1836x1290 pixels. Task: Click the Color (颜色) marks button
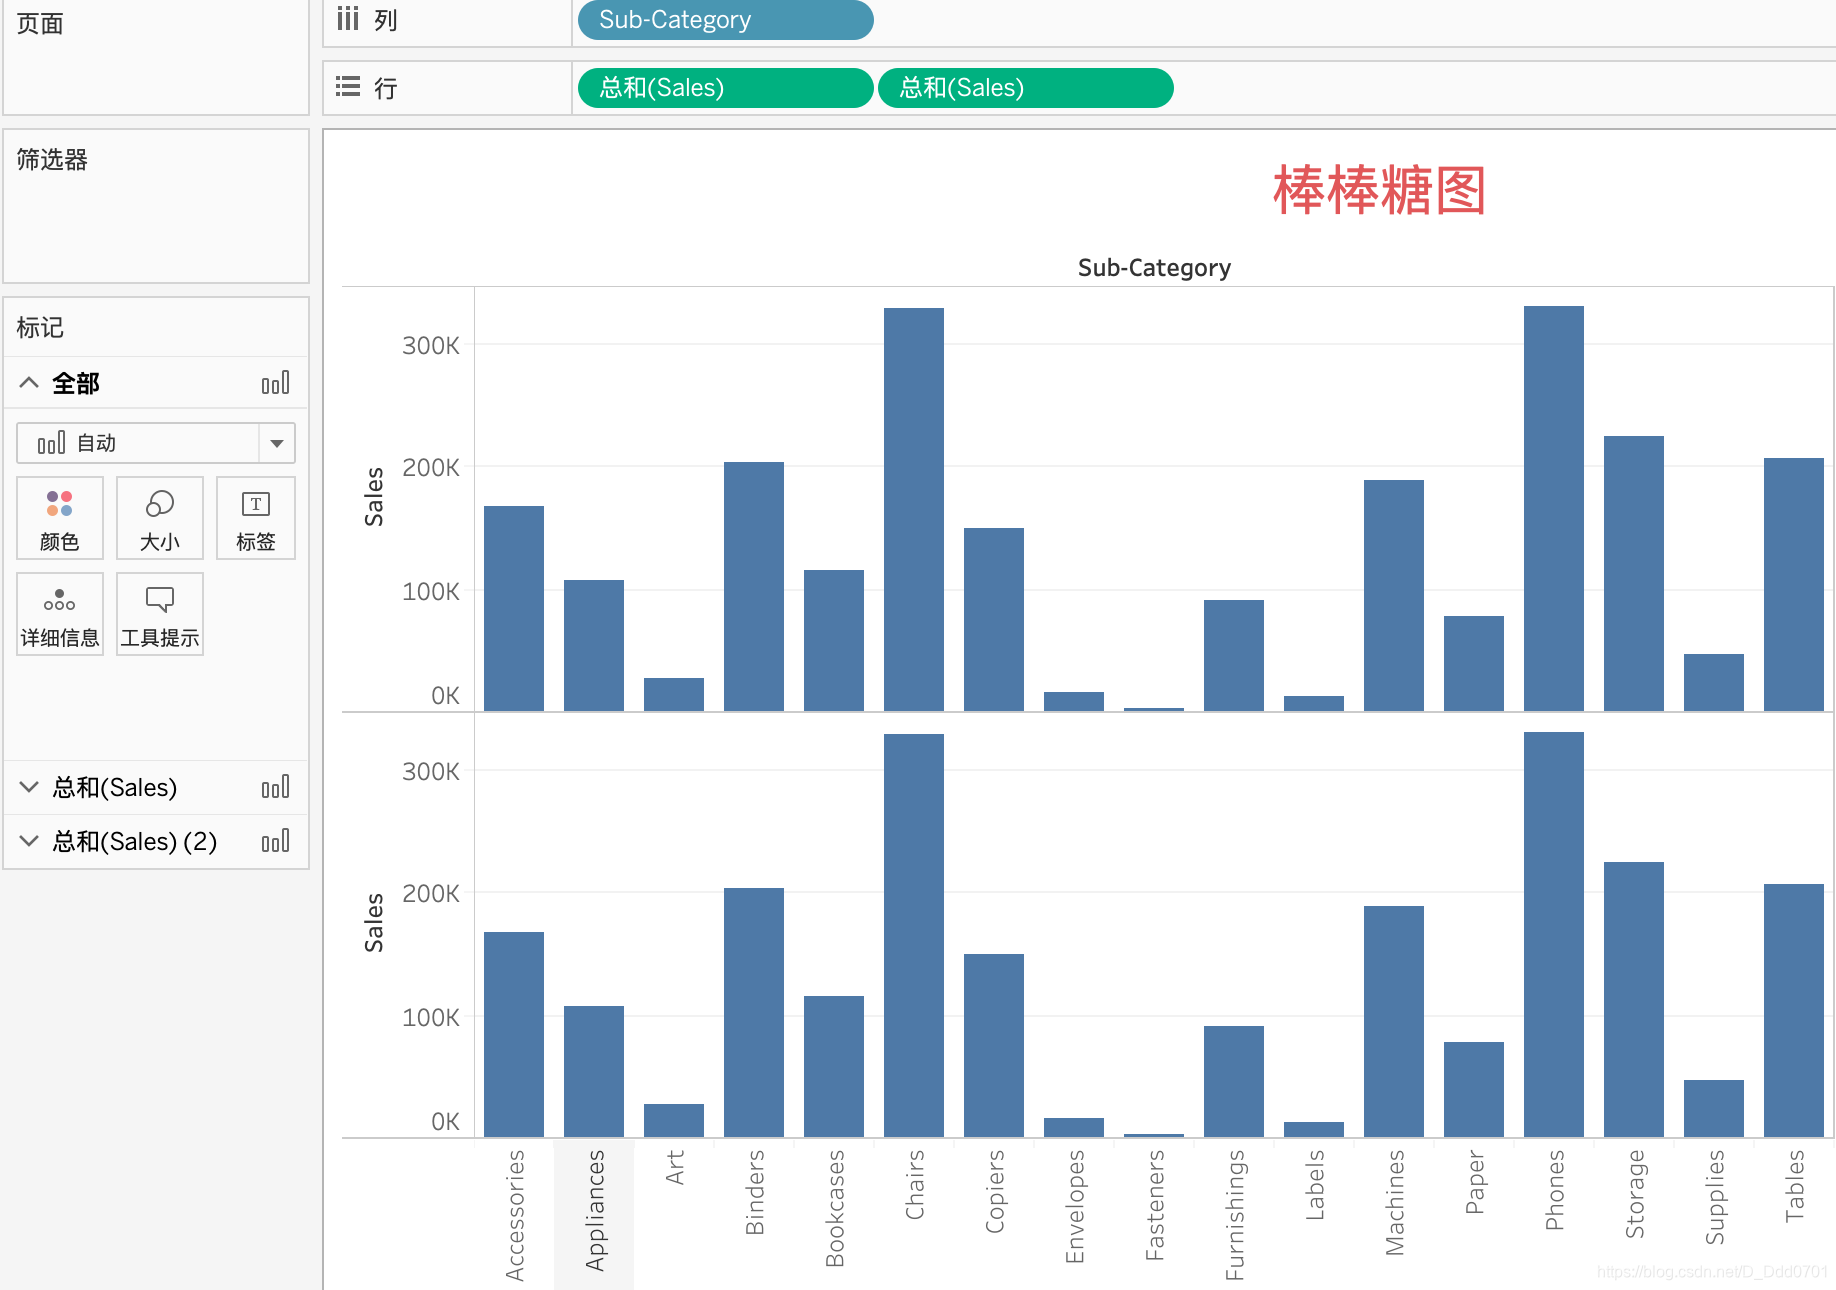click(x=60, y=518)
